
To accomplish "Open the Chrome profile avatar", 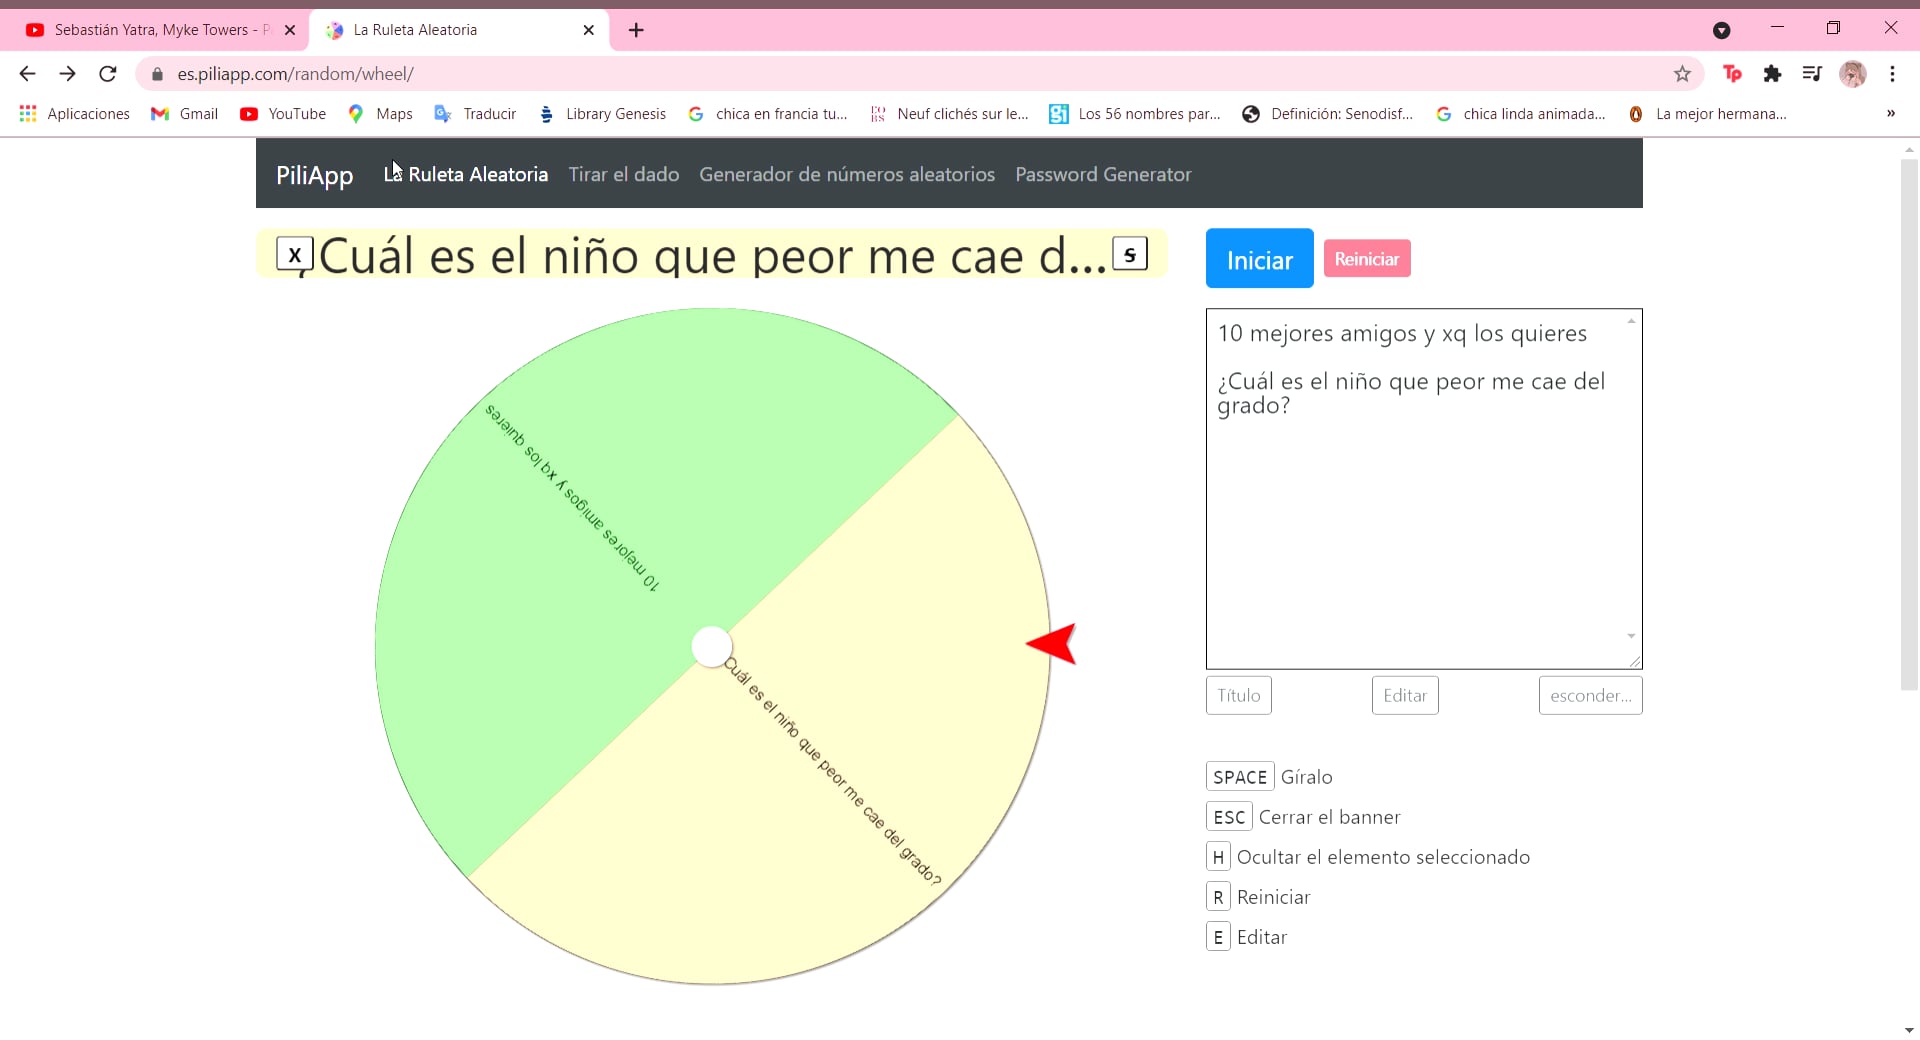I will point(1854,73).
